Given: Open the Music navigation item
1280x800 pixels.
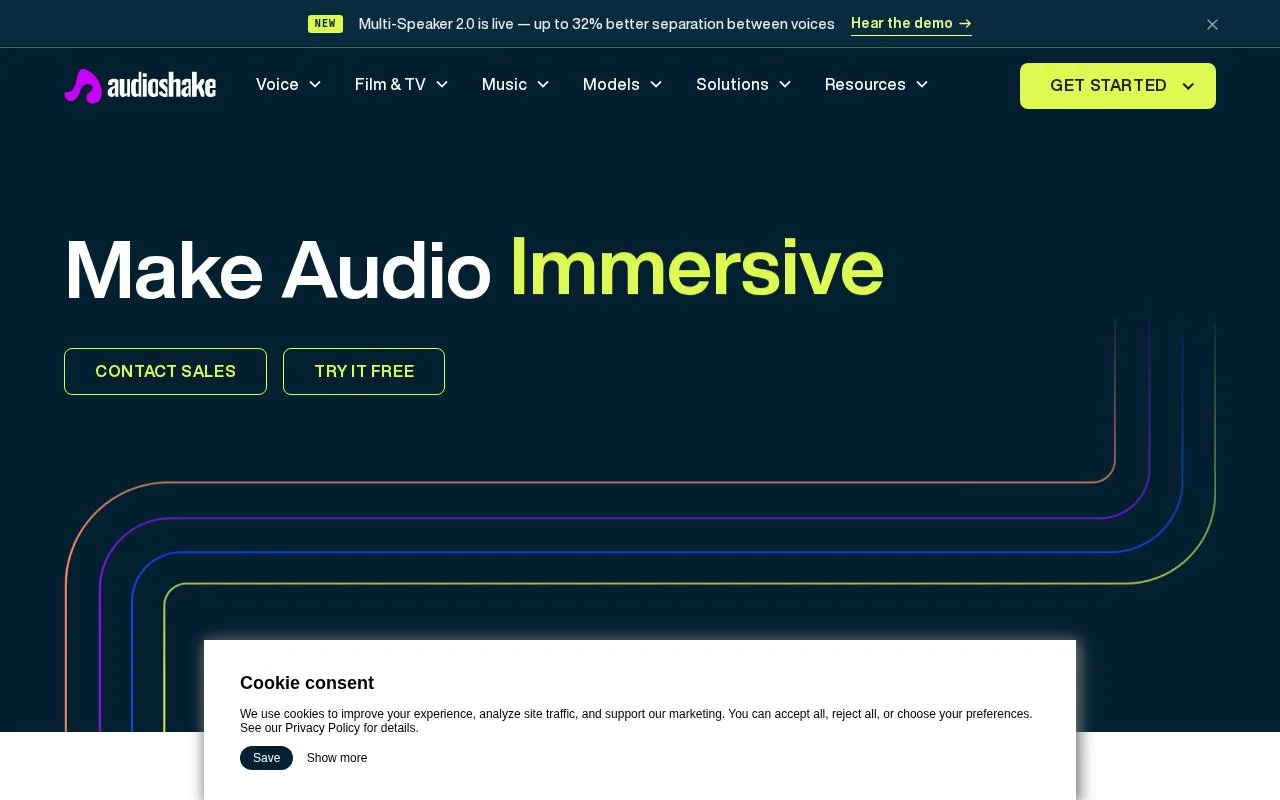Looking at the screenshot, I should (x=504, y=85).
